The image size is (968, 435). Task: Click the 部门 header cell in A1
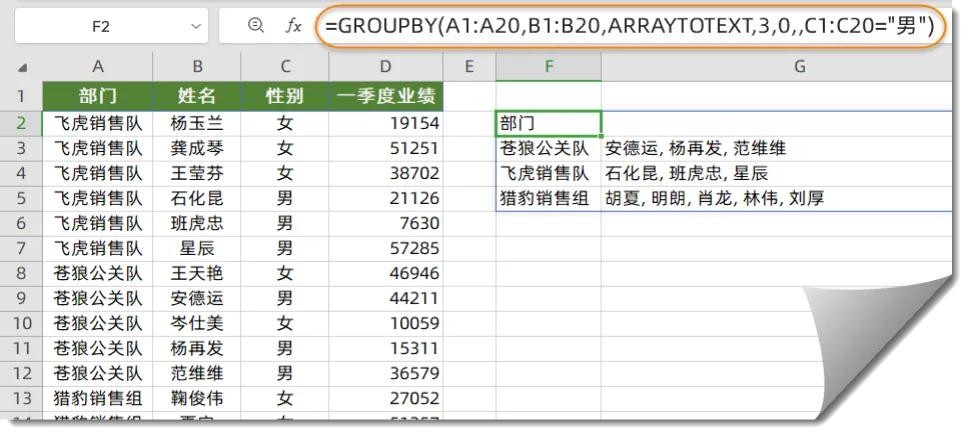(x=98, y=97)
